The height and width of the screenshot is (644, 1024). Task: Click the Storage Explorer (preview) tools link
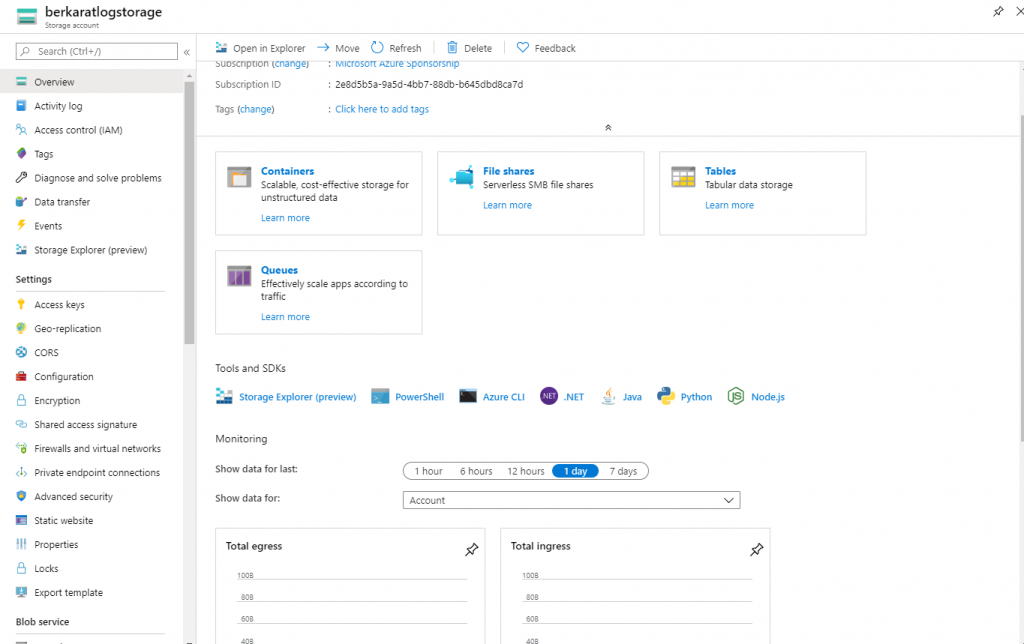point(298,396)
